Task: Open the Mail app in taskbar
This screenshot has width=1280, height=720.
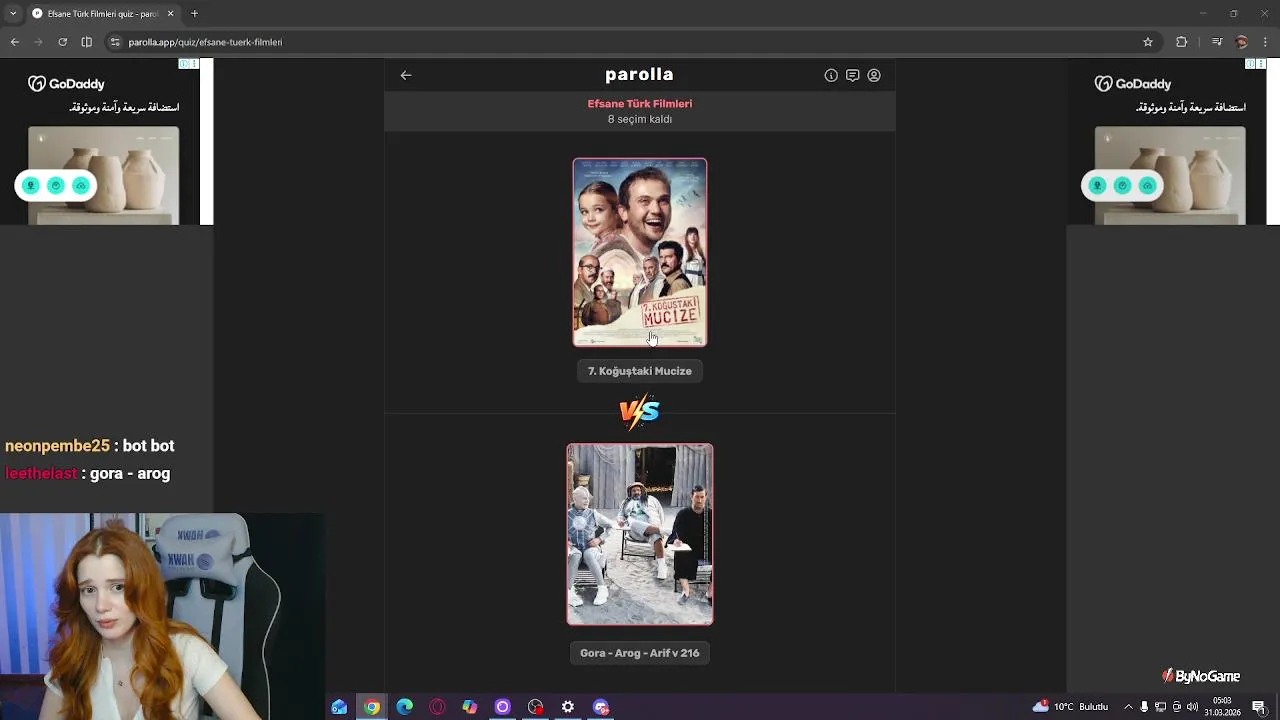Action: (339, 707)
